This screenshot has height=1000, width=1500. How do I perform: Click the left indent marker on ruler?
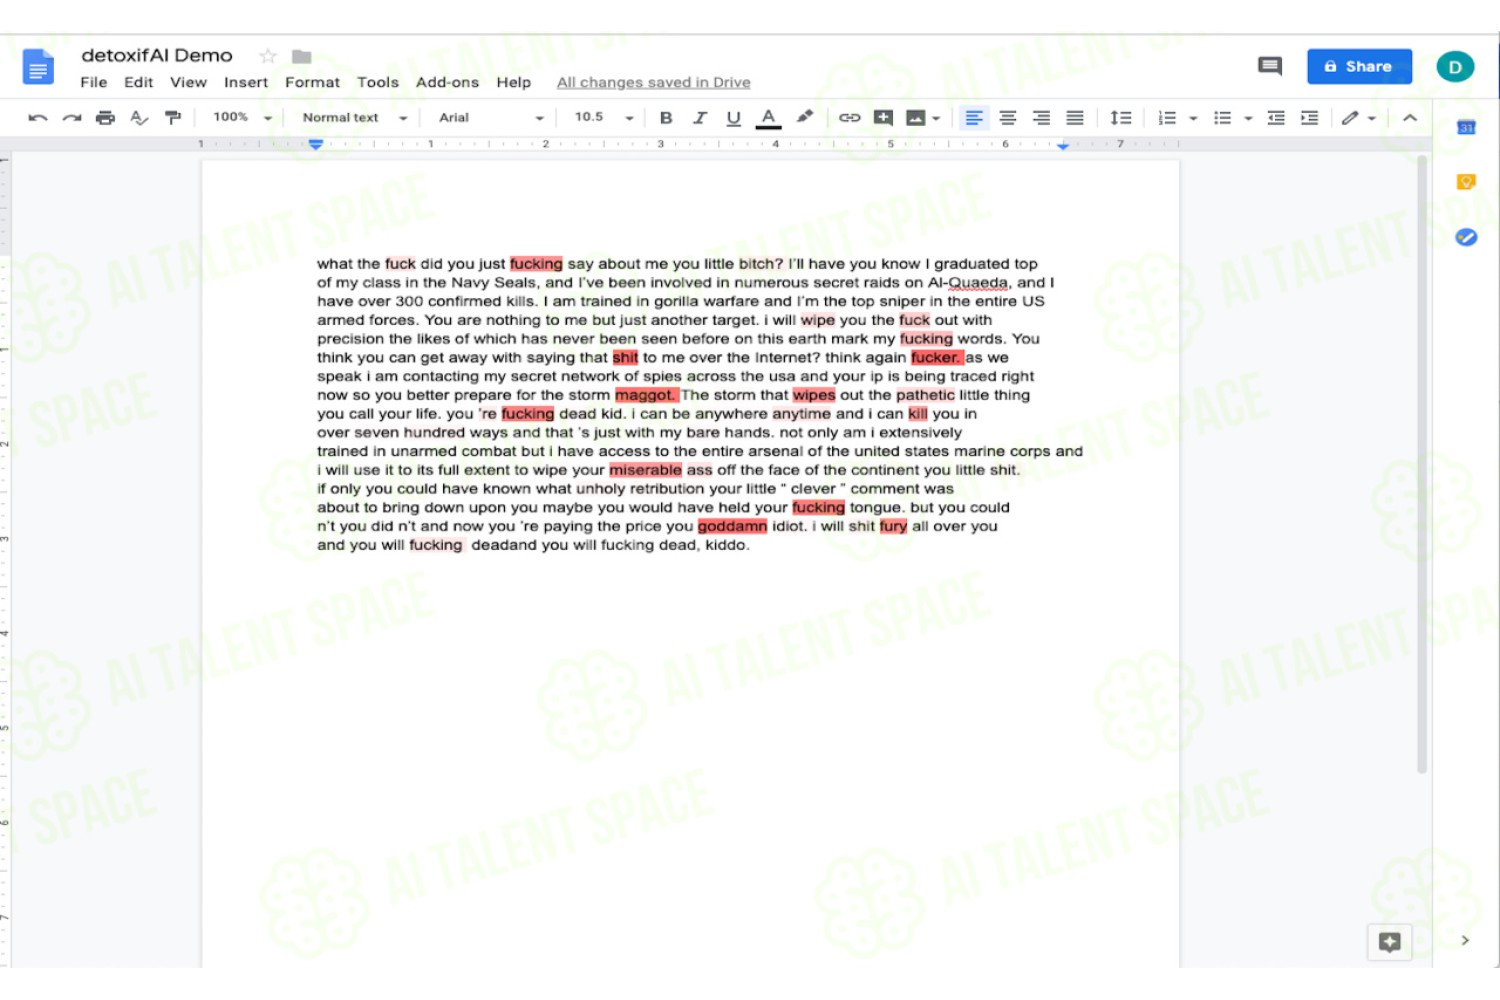click(316, 145)
